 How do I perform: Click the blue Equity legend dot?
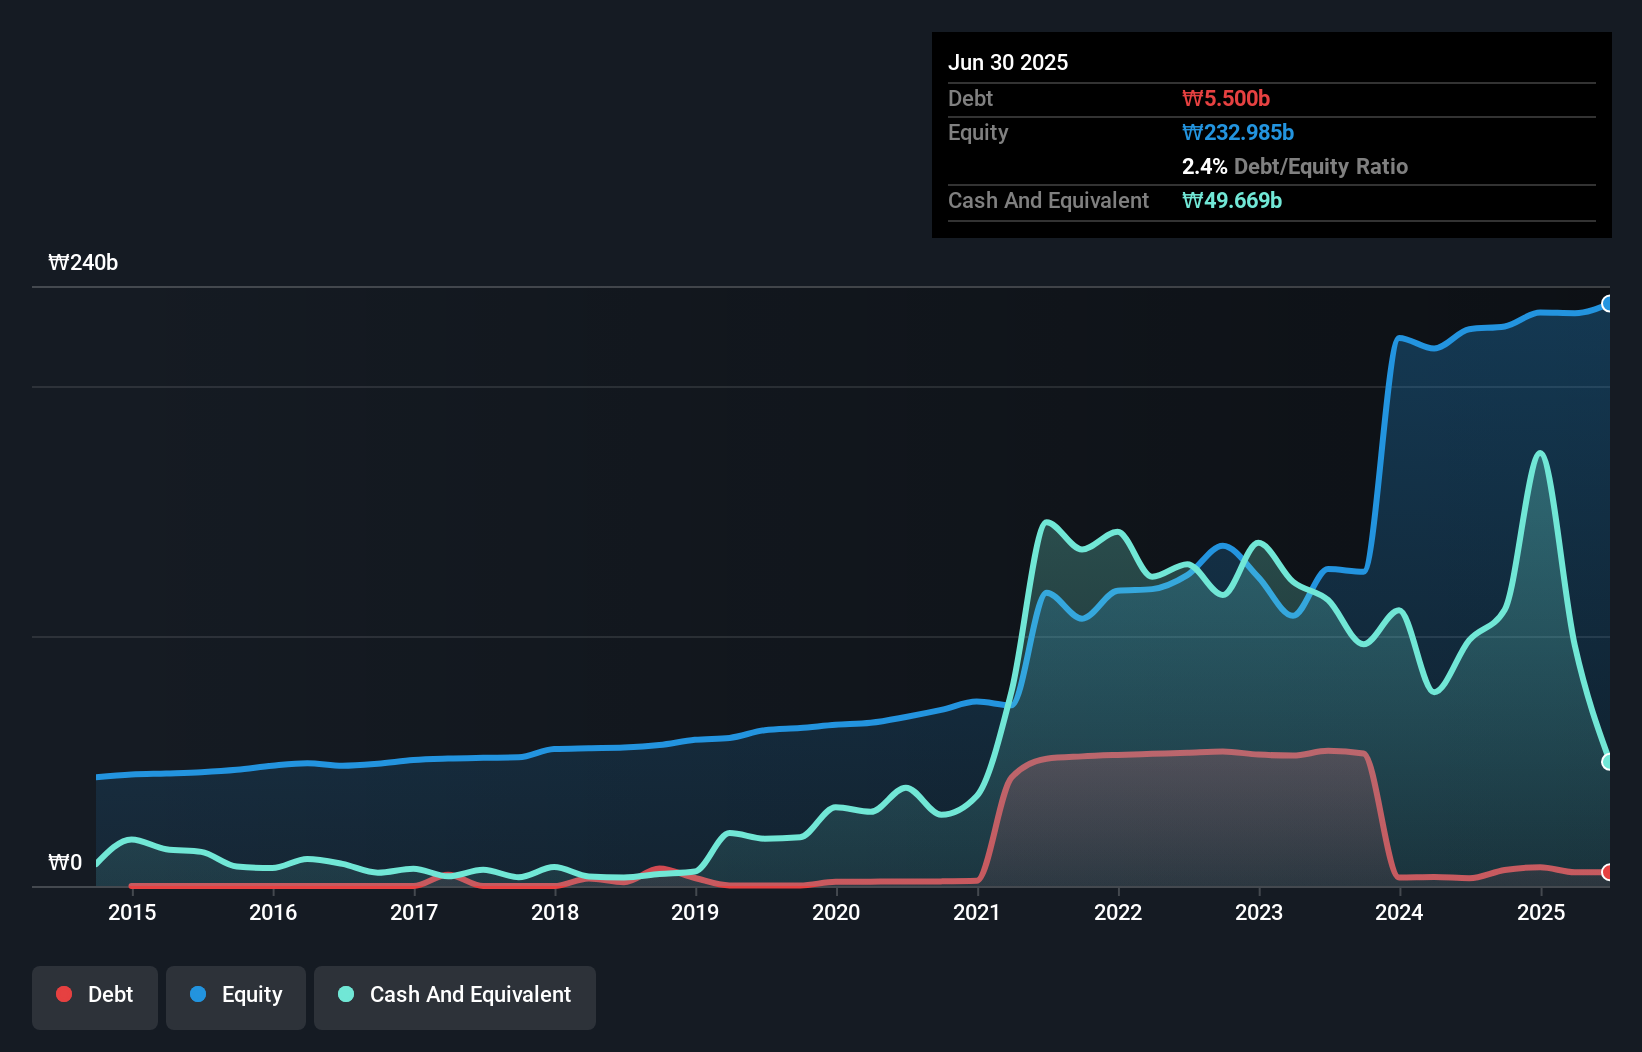[198, 994]
